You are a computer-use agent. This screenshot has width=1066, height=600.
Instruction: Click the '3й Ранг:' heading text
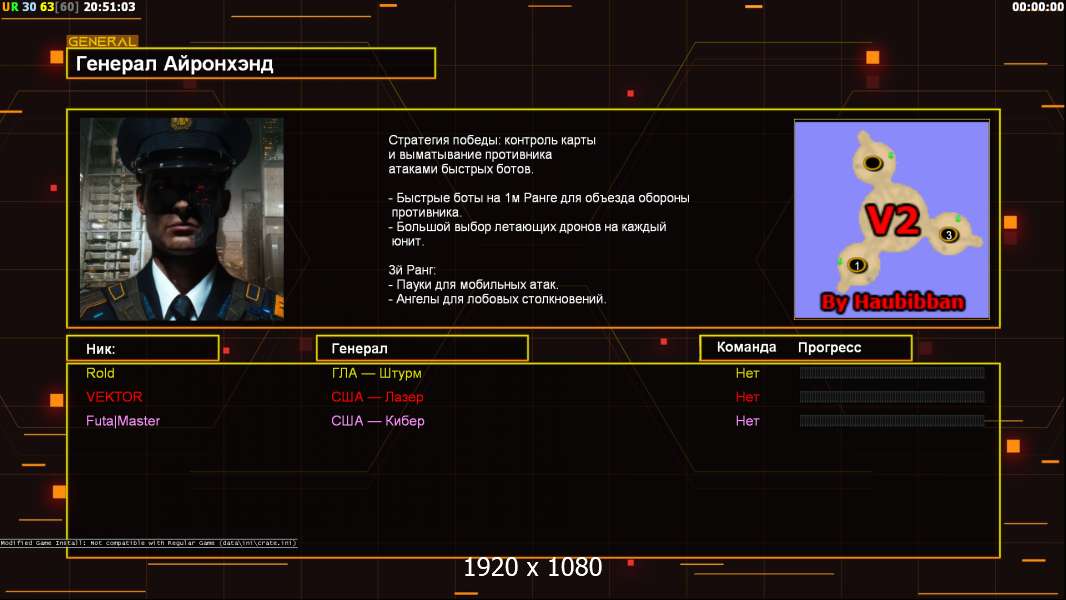[412, 270]
